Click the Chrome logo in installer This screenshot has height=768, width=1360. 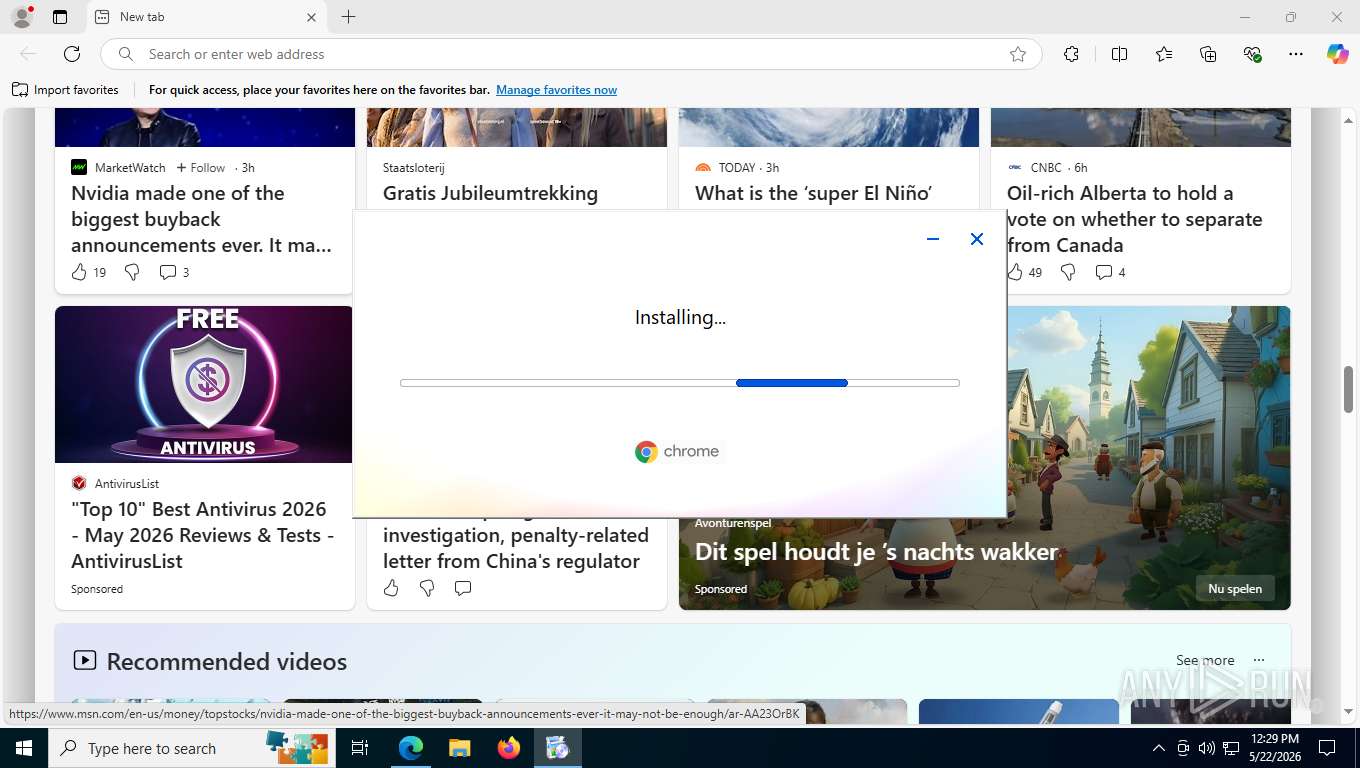point(677,452)
